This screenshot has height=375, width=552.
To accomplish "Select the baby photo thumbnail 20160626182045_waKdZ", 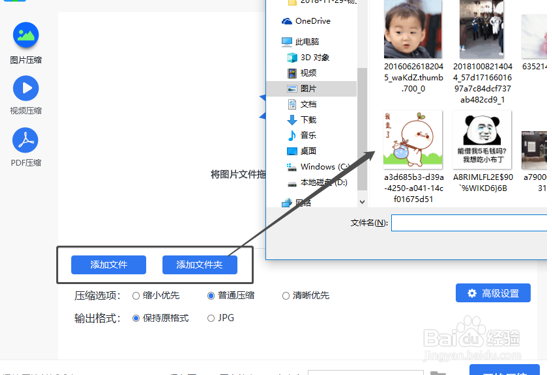I will click(413, 29).
